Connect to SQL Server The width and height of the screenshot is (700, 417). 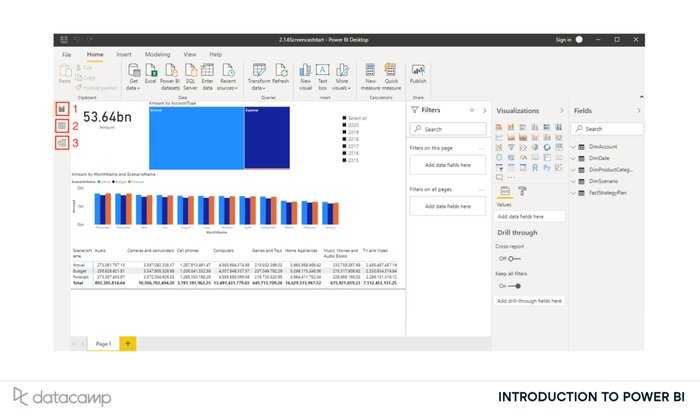coord(190,77)
